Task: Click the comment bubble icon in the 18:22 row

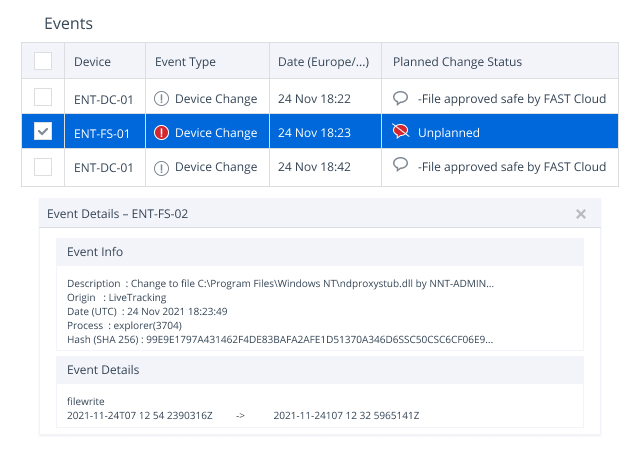Action: 401,98
